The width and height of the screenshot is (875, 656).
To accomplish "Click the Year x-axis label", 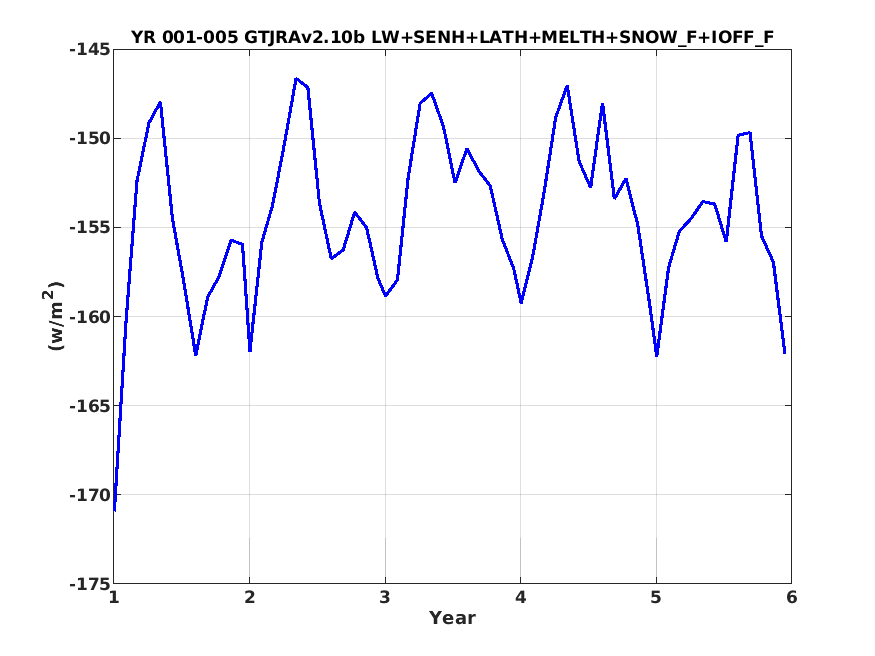I will (x=452, y=618).
